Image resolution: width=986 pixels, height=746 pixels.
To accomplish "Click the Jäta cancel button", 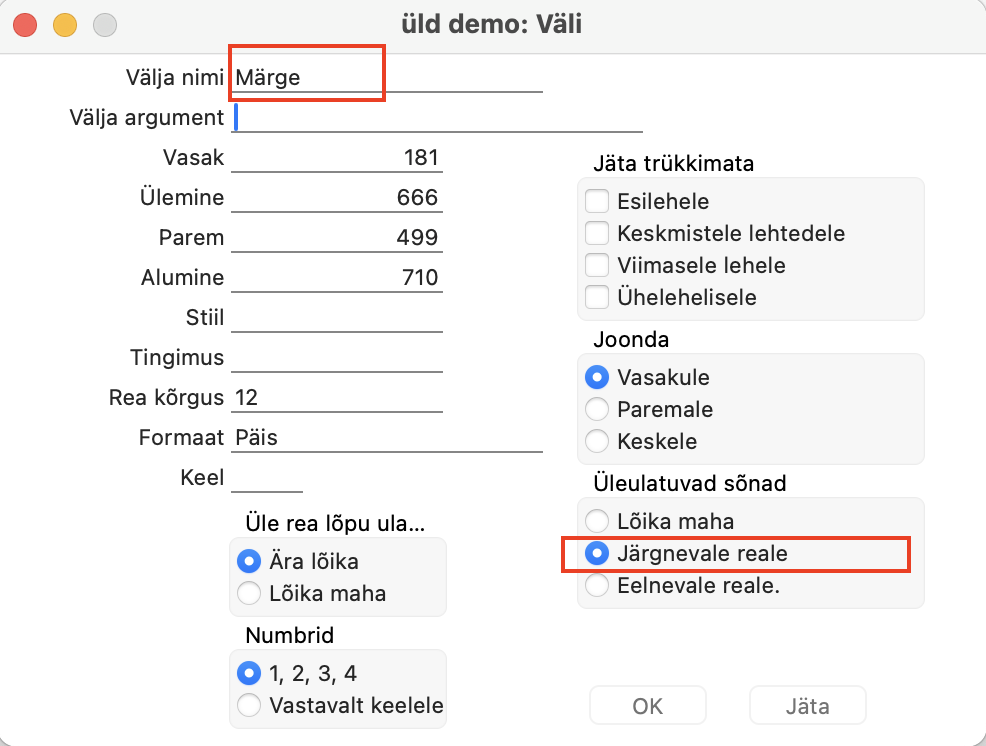I will click(x=807, y=706).
